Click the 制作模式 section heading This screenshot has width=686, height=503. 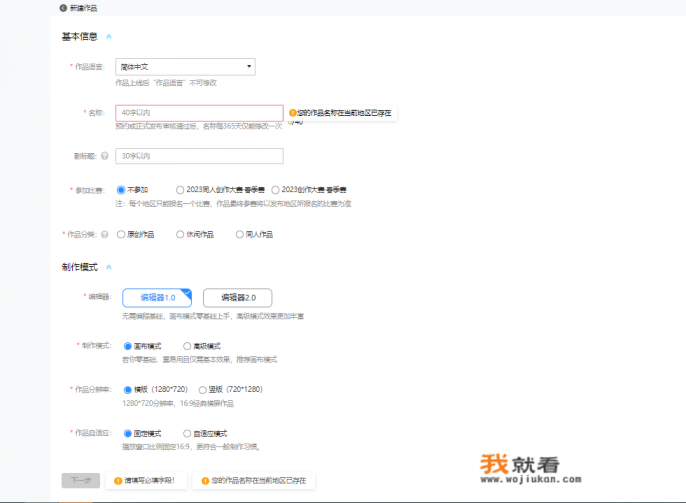[x=80, y=267]
